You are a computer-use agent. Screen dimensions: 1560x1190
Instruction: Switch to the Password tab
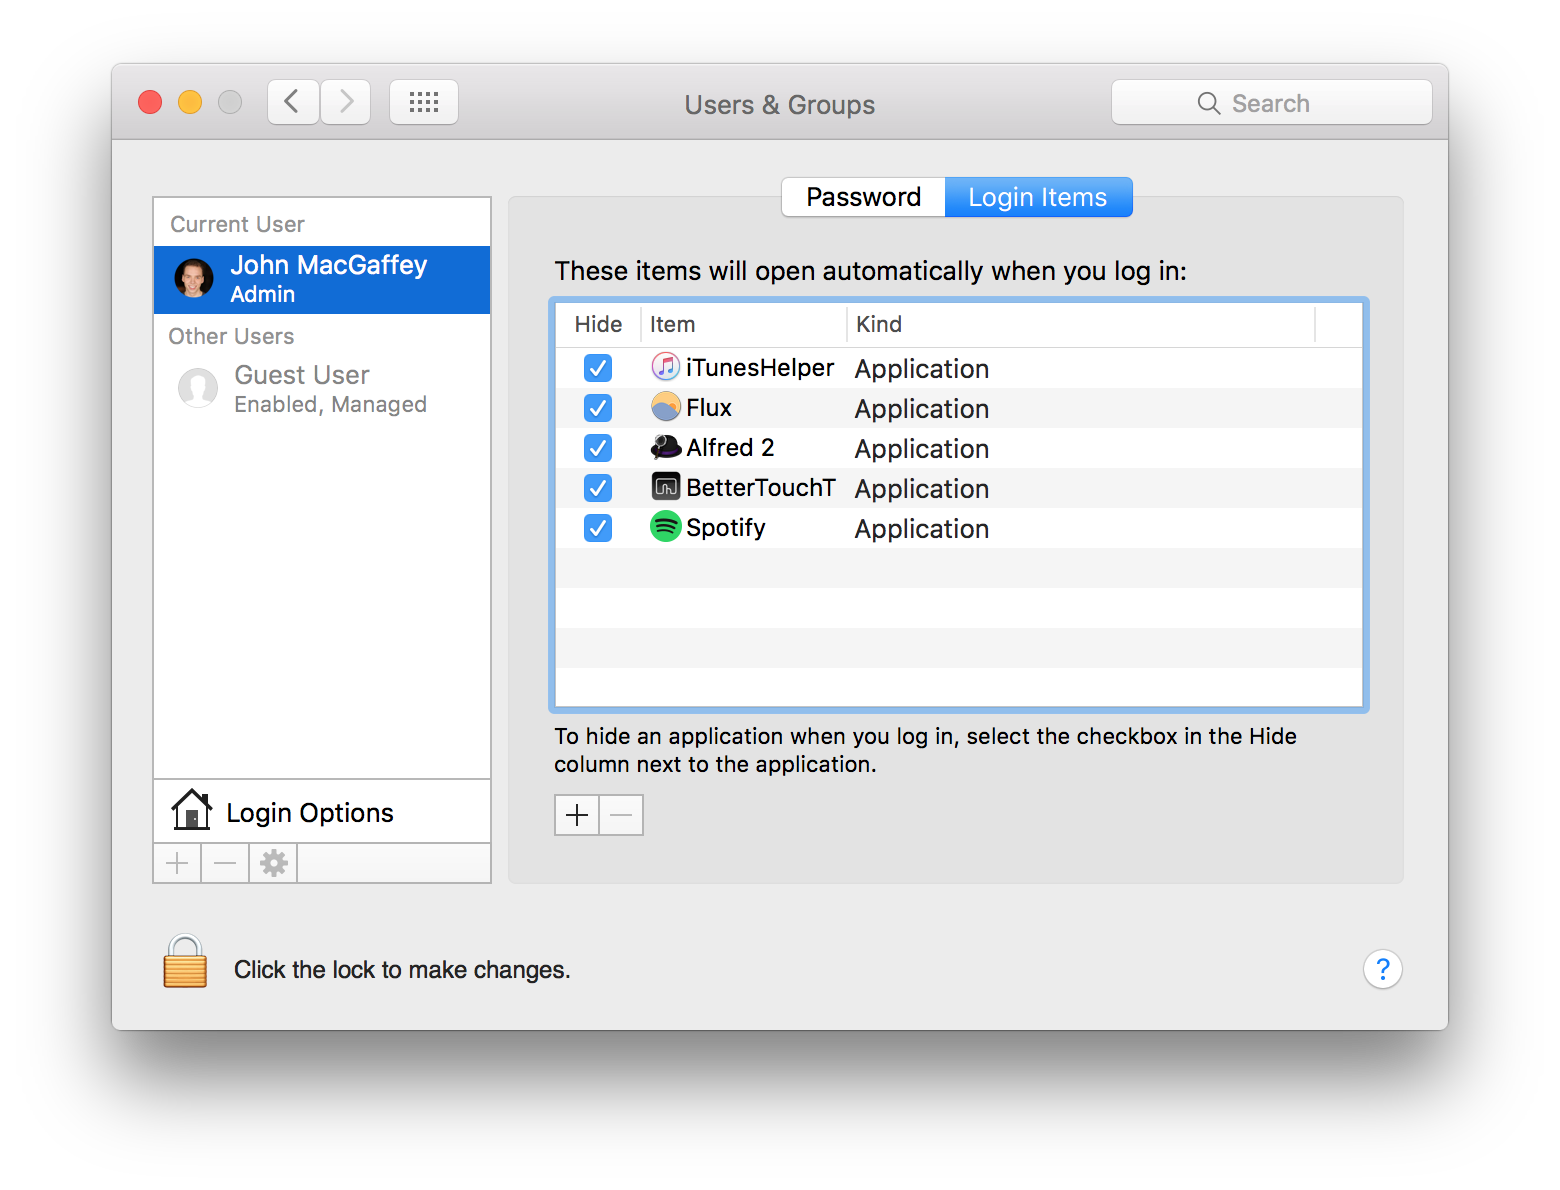pyautogui.click(x=864, y=197)
